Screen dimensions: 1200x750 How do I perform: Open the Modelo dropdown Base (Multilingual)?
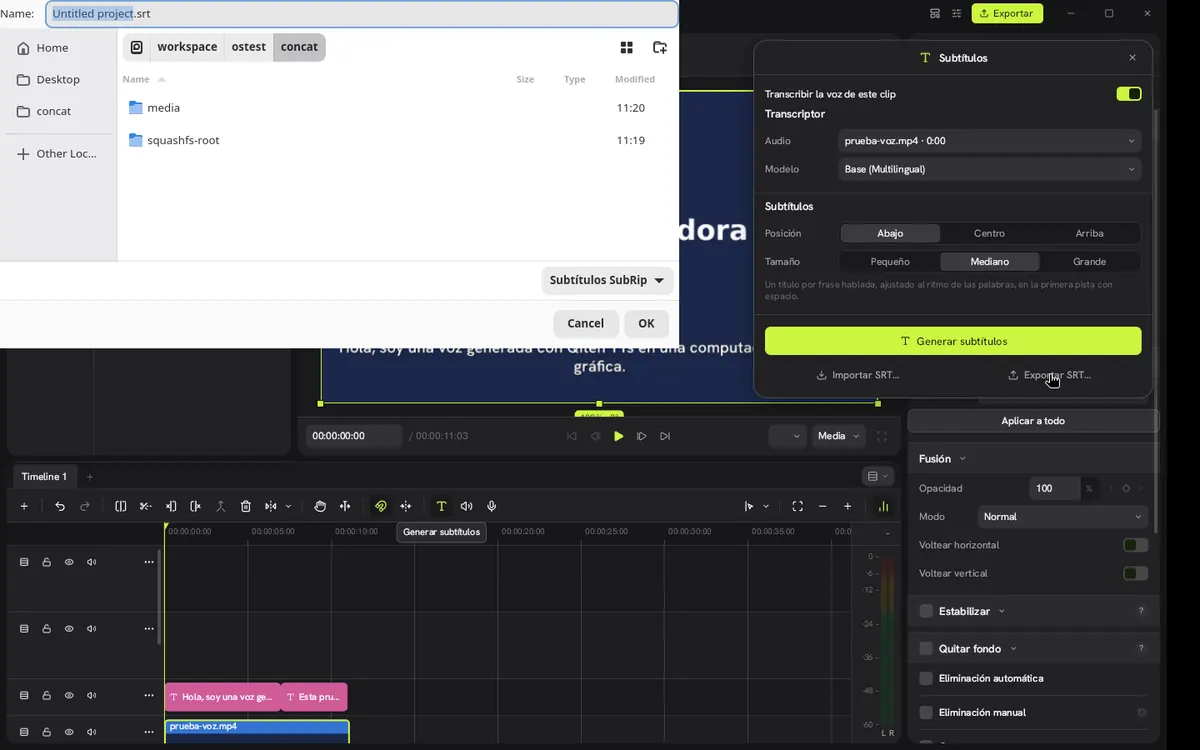coord(989,169)
